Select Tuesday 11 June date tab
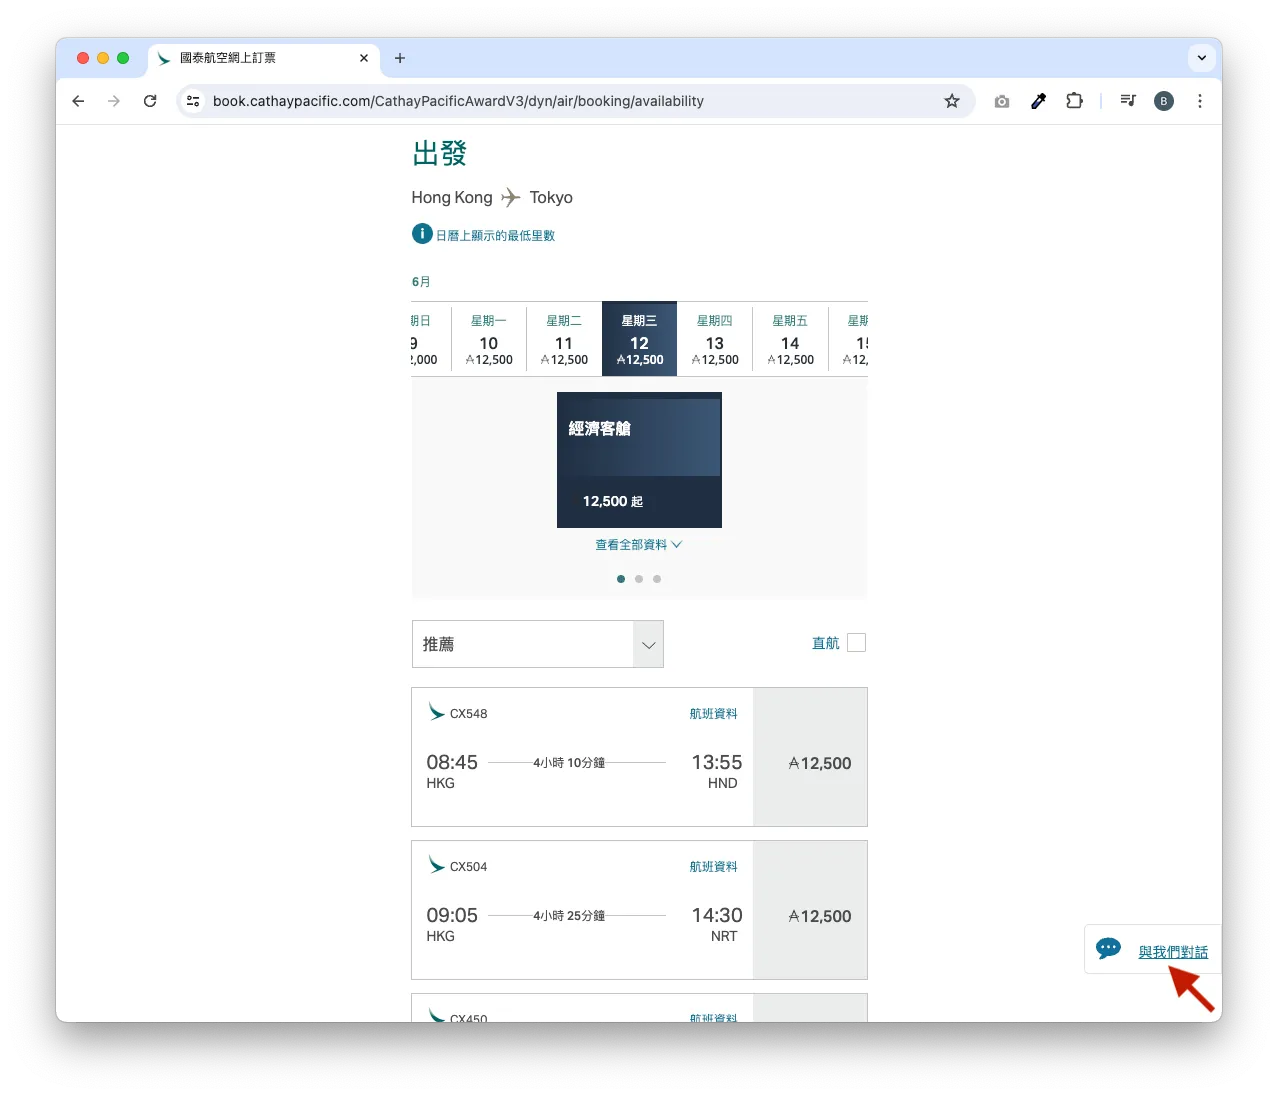 click(x=564, y=339)
